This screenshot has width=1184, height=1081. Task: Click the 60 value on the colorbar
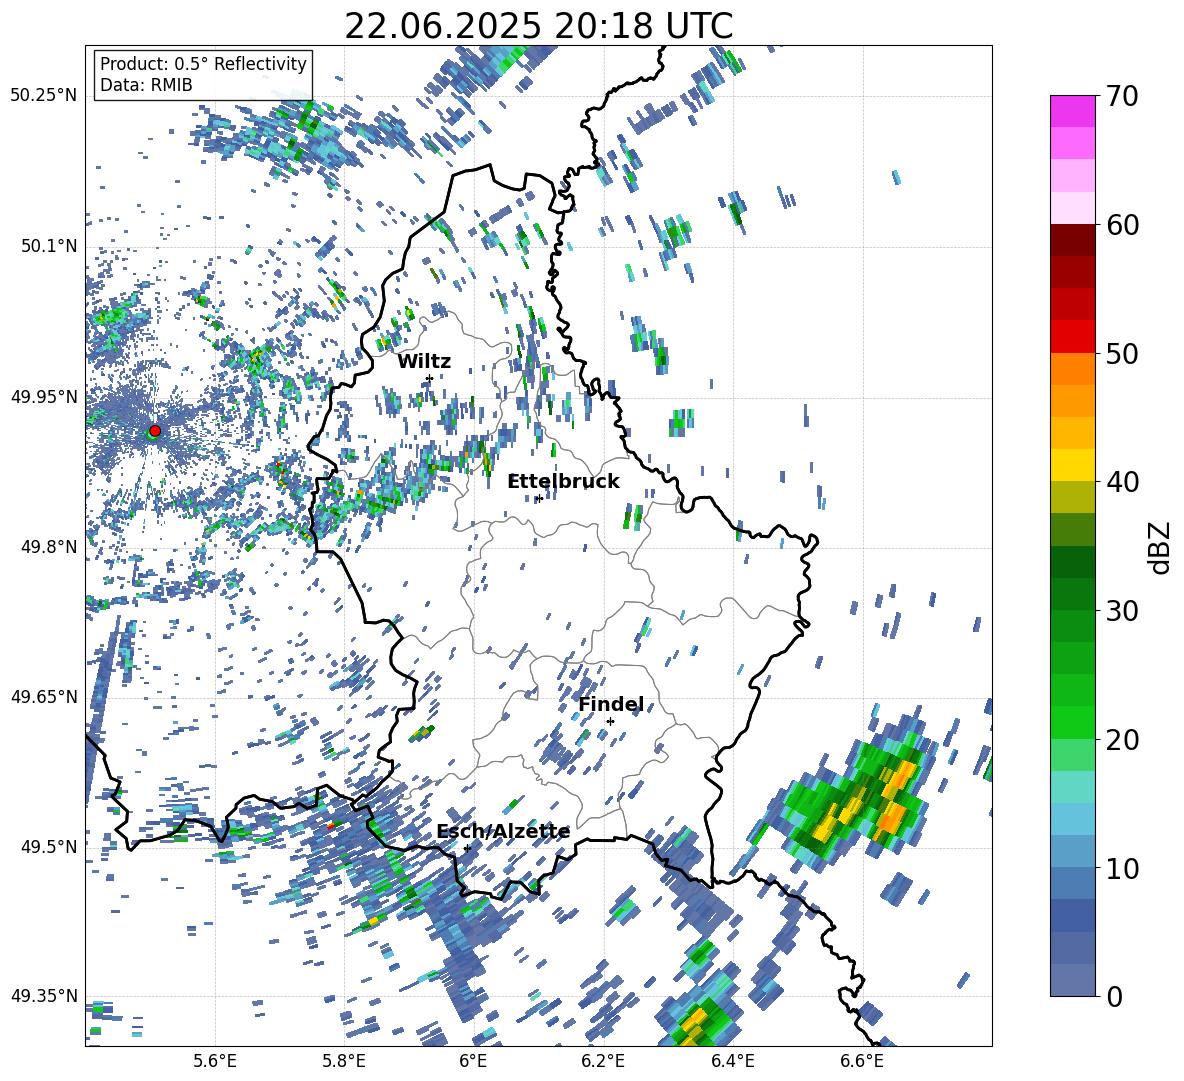1122,225
